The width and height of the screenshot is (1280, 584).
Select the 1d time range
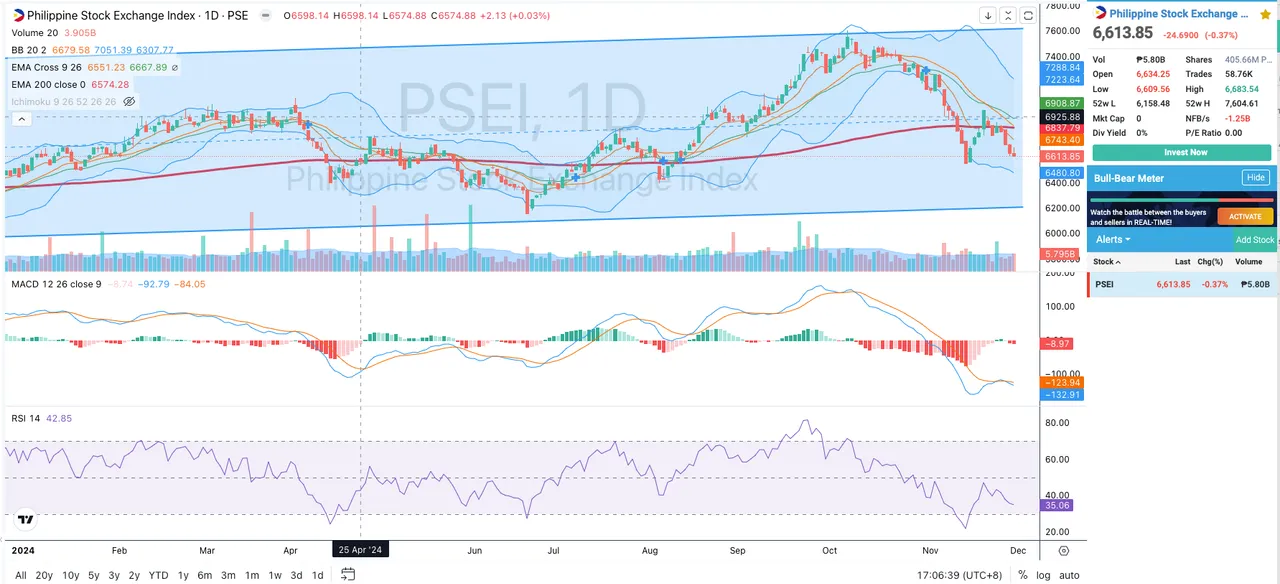click(318, 575)
